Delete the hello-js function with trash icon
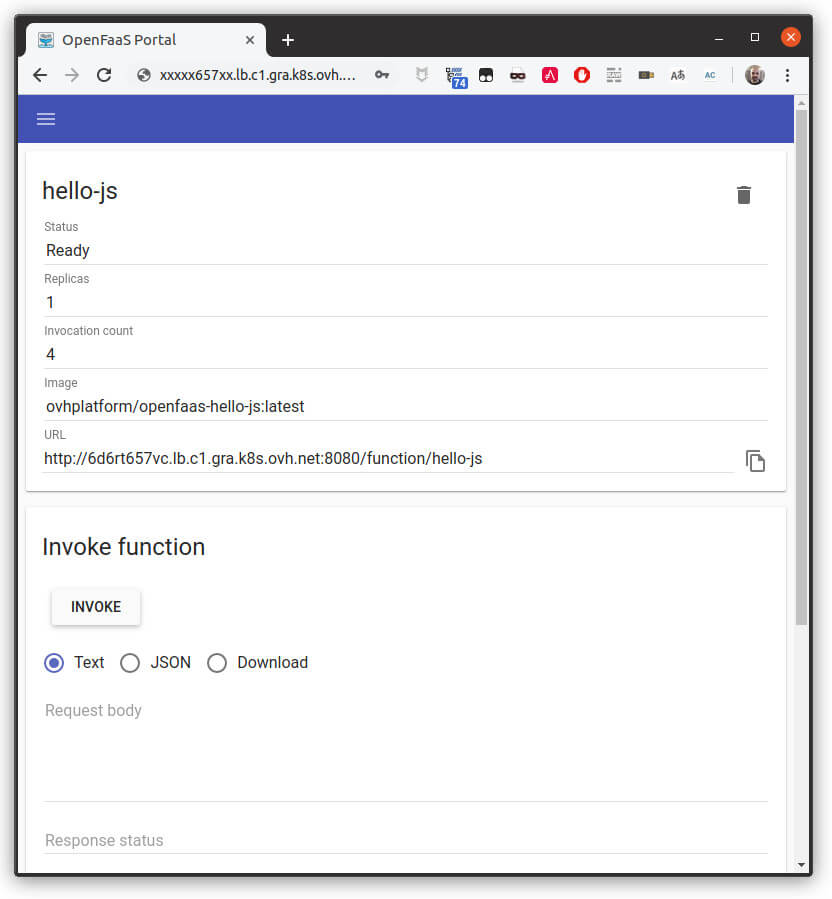The height and width of the screenshot is (899, 832). pyautogui.click(x=743, y=195)
